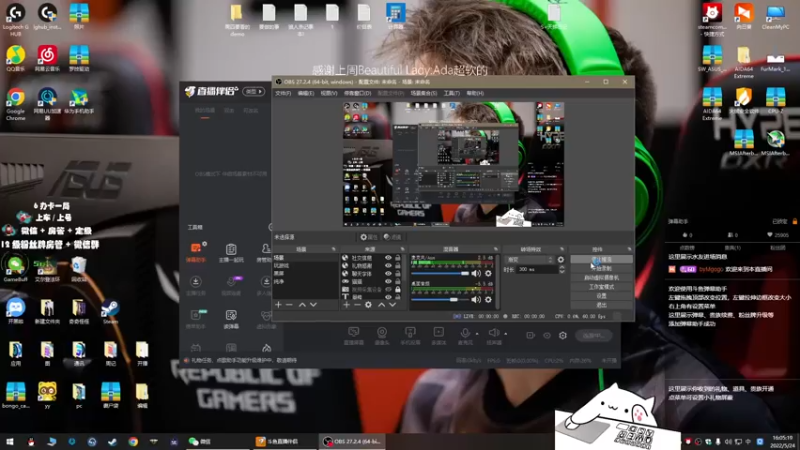Add 手机投屏 source in 直播伴侣 bottom bar
This screenshot has height=450, width=800.
click(x=410, y=336)
